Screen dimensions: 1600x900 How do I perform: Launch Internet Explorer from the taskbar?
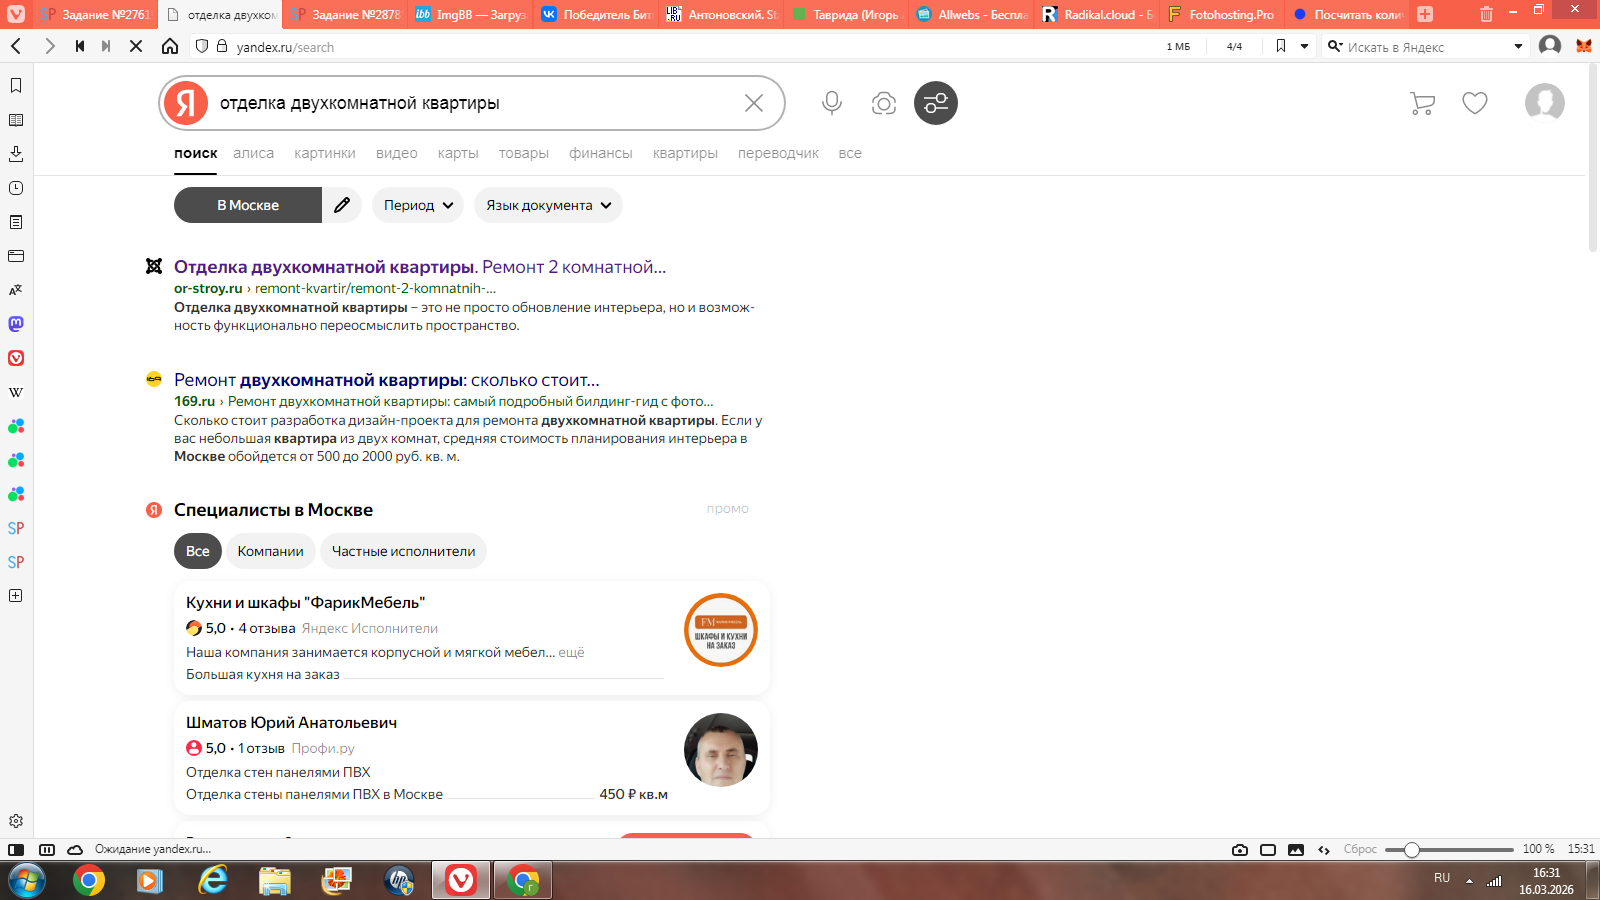pyautogui.click(x=213, y=881)
